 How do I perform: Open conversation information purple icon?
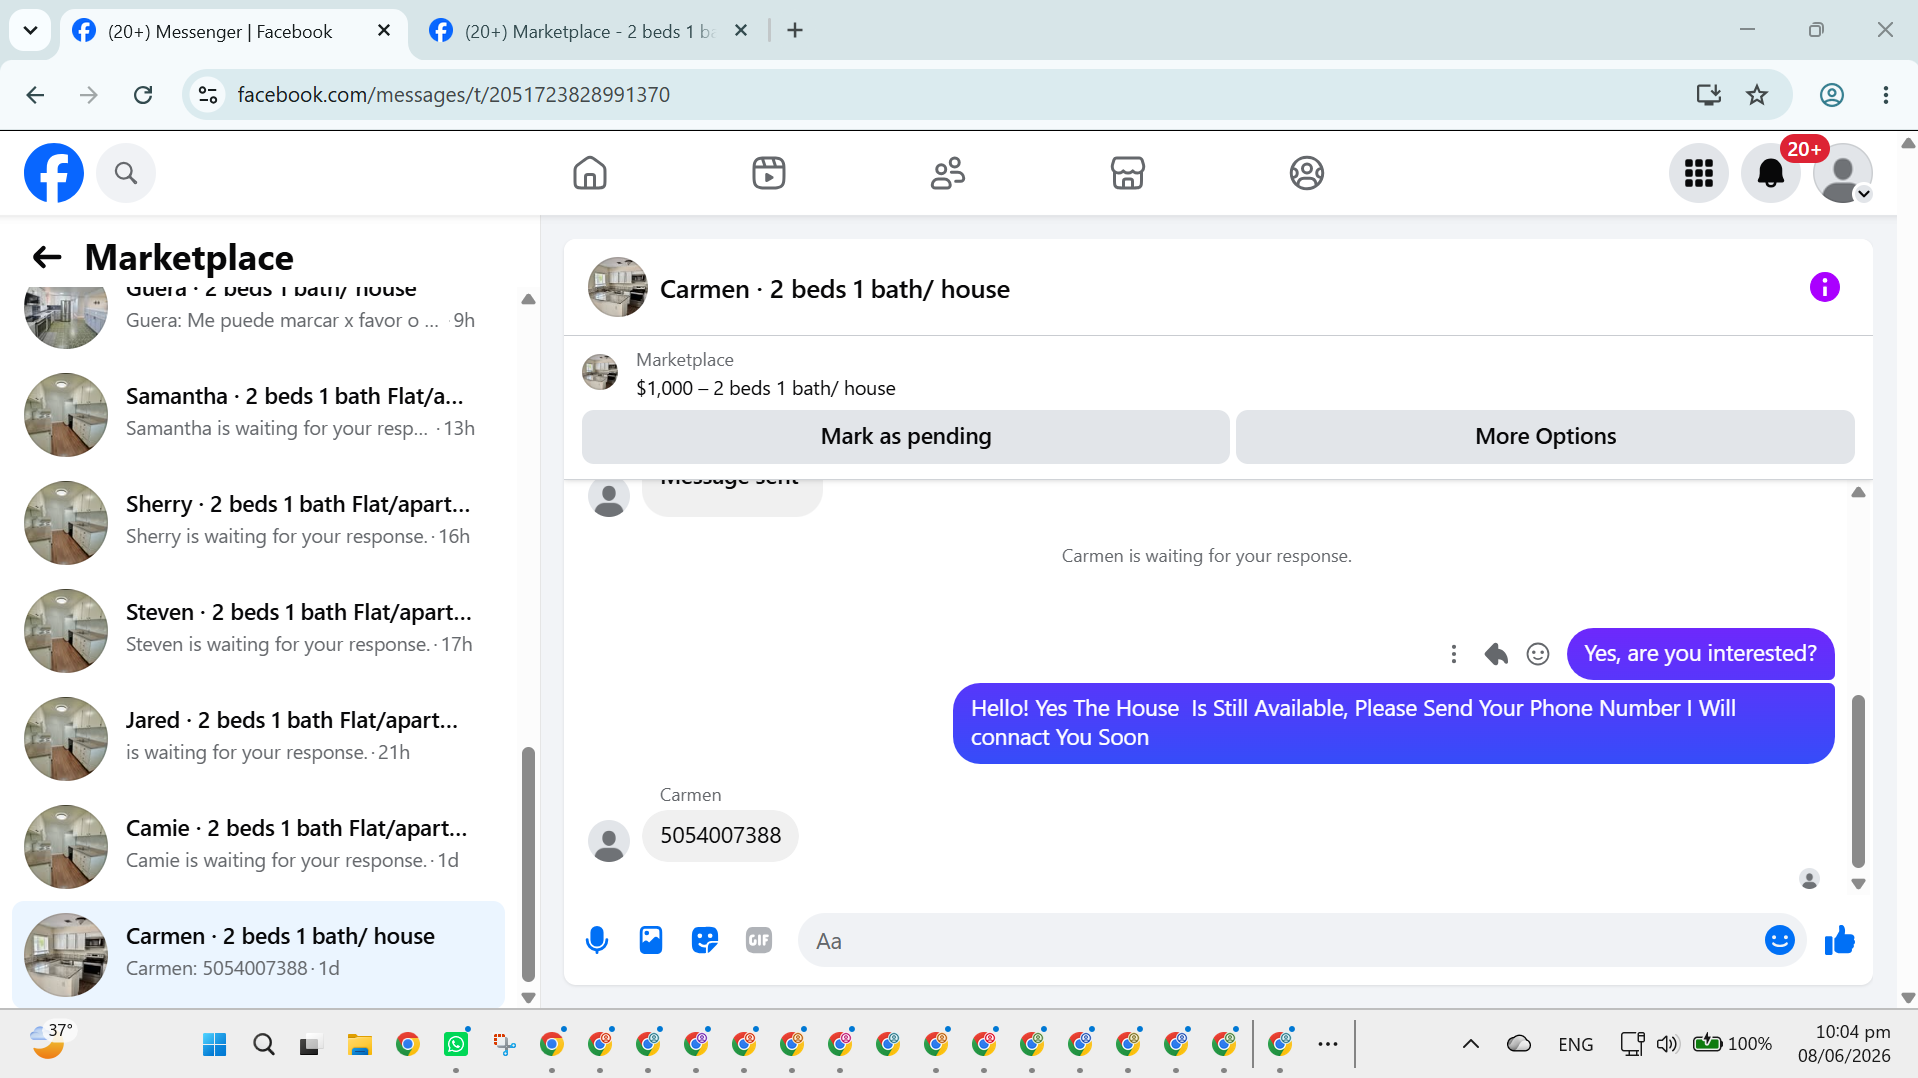tap(1824, 288)
